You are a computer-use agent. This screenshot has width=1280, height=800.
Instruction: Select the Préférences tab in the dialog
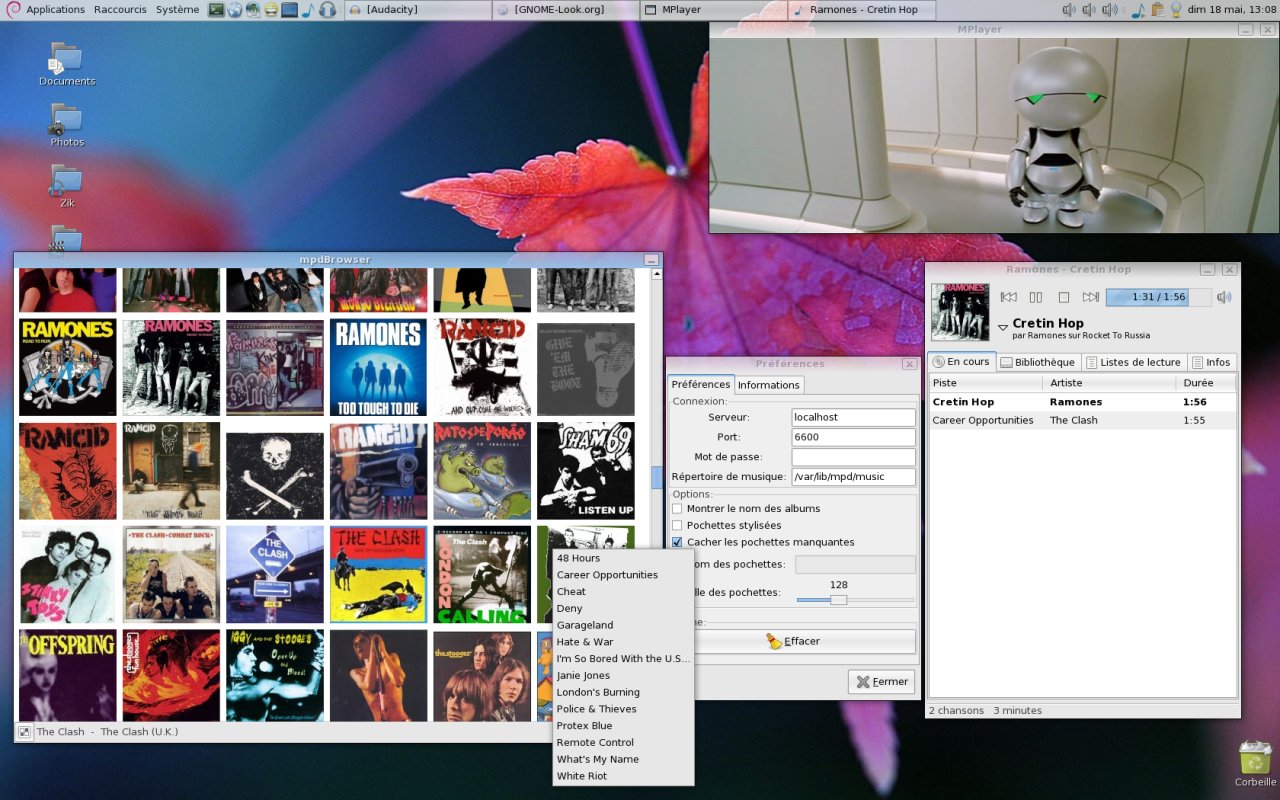click(701, 384)
